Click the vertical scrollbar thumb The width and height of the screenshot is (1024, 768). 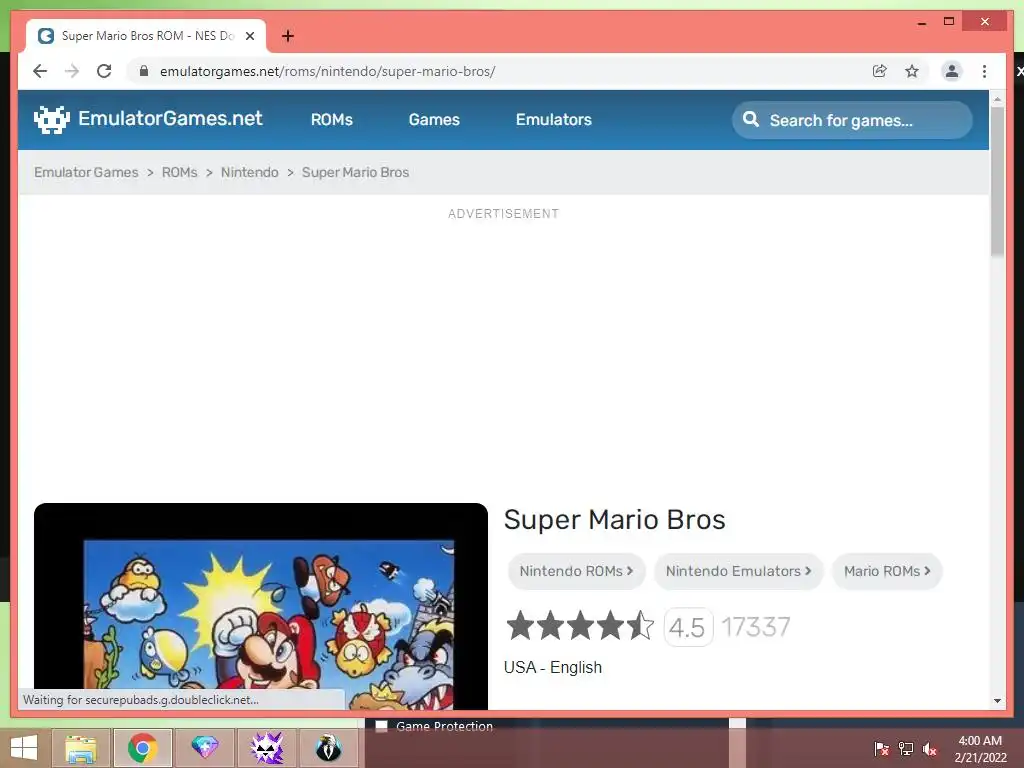coord(997,181)
